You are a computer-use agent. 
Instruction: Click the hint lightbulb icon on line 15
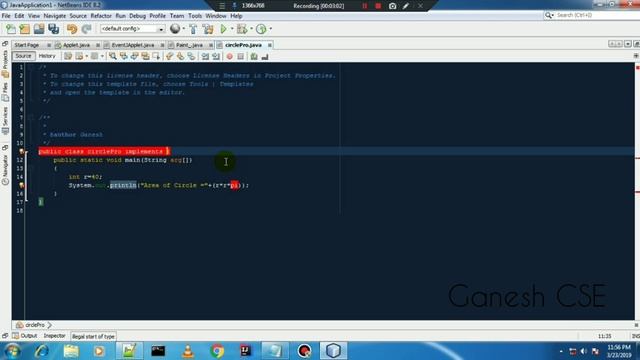point(22,185)
